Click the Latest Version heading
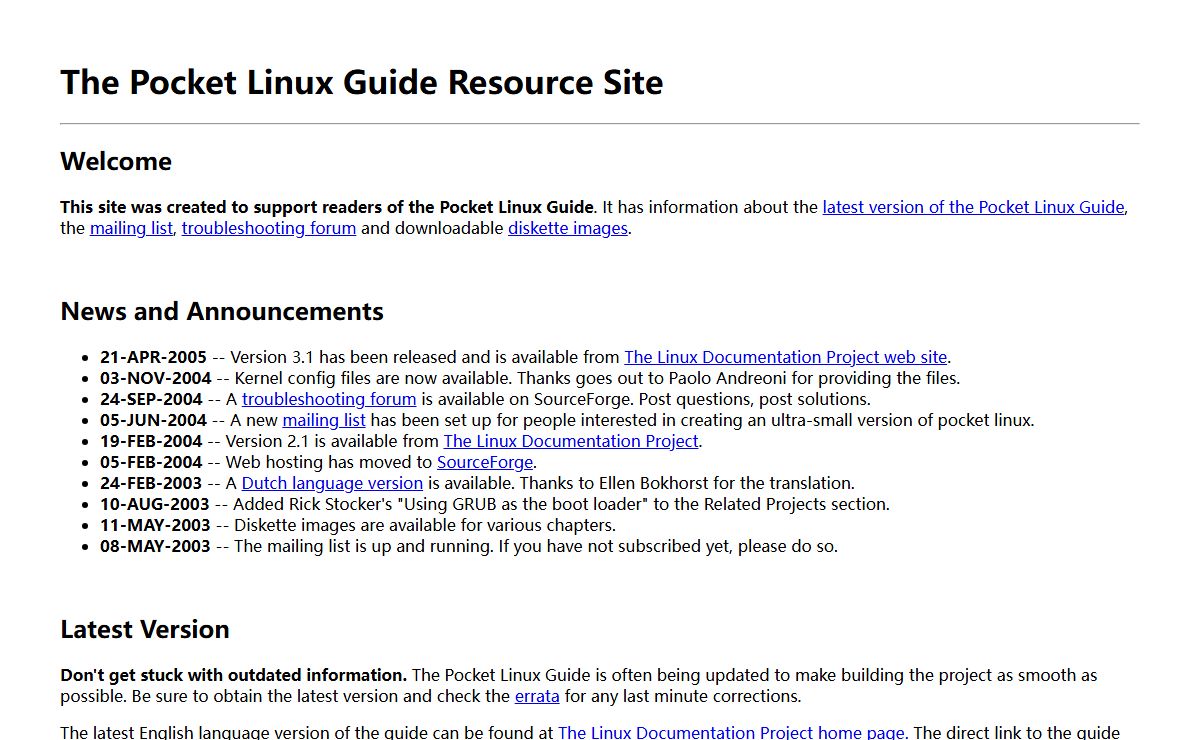This screenshot has height=740, width=1200. pyautogui.click(x=145, y=629)
